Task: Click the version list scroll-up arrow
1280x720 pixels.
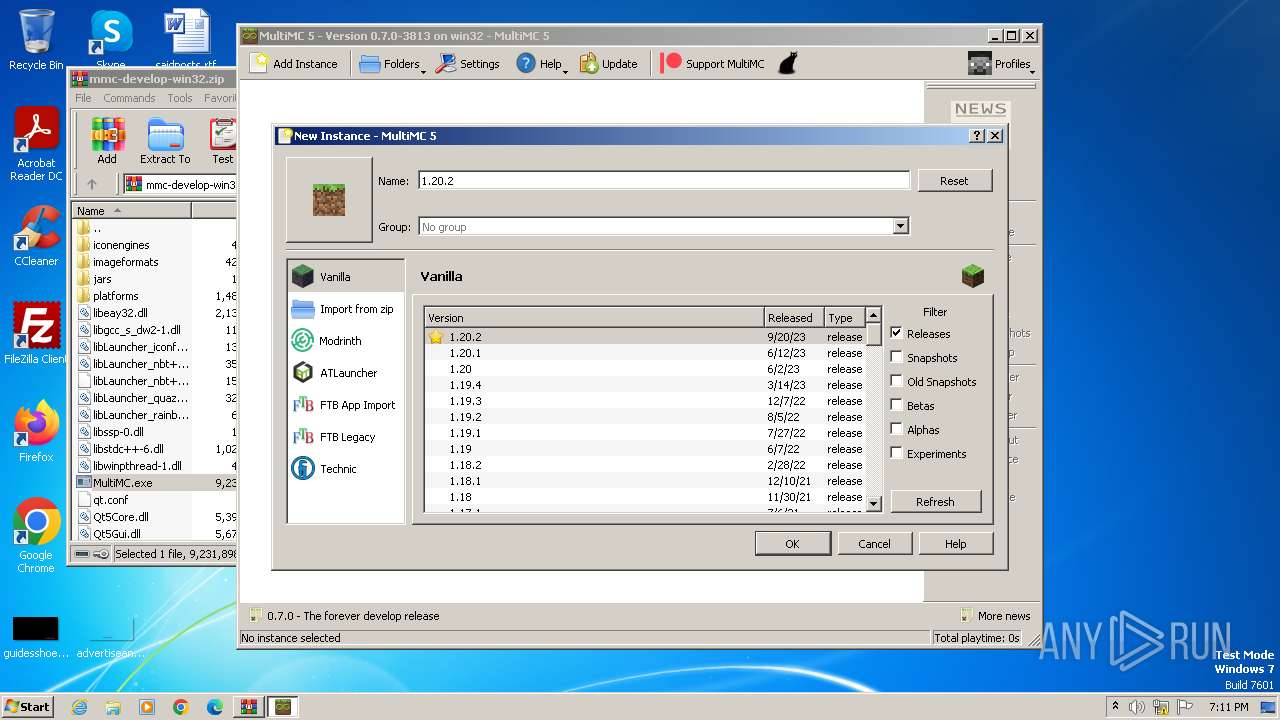Action: click(874, 315)
